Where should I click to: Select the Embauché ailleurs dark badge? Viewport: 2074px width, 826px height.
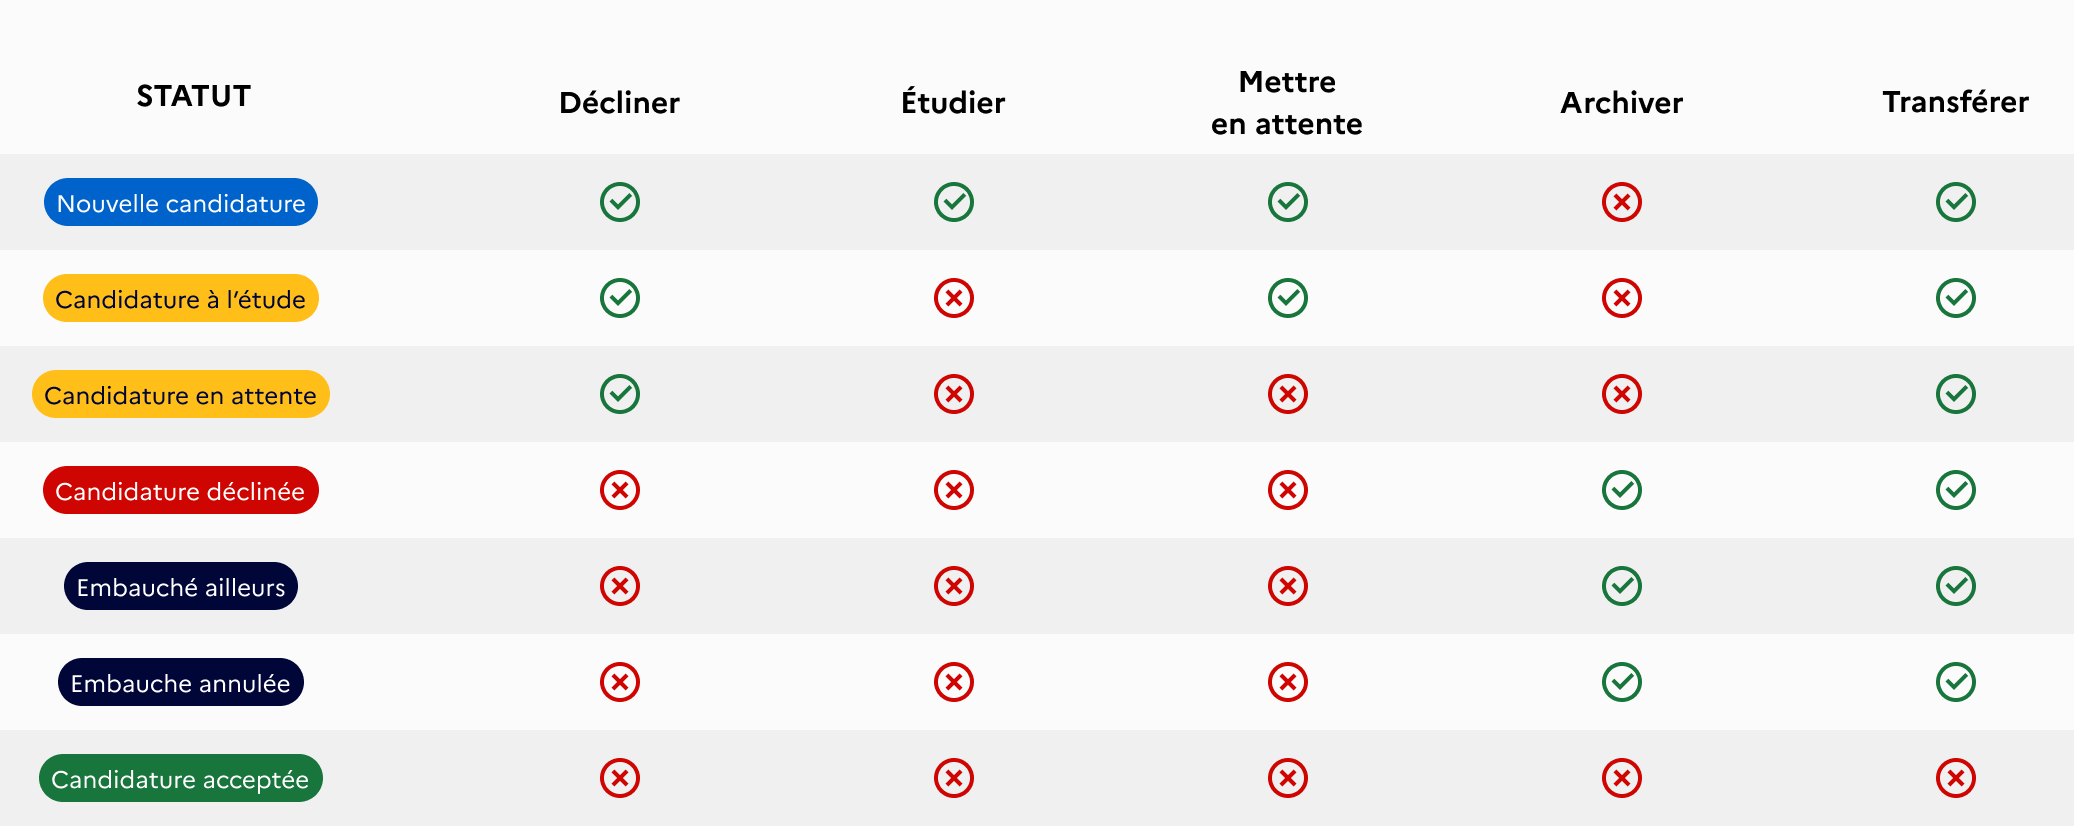click(181, 586)
